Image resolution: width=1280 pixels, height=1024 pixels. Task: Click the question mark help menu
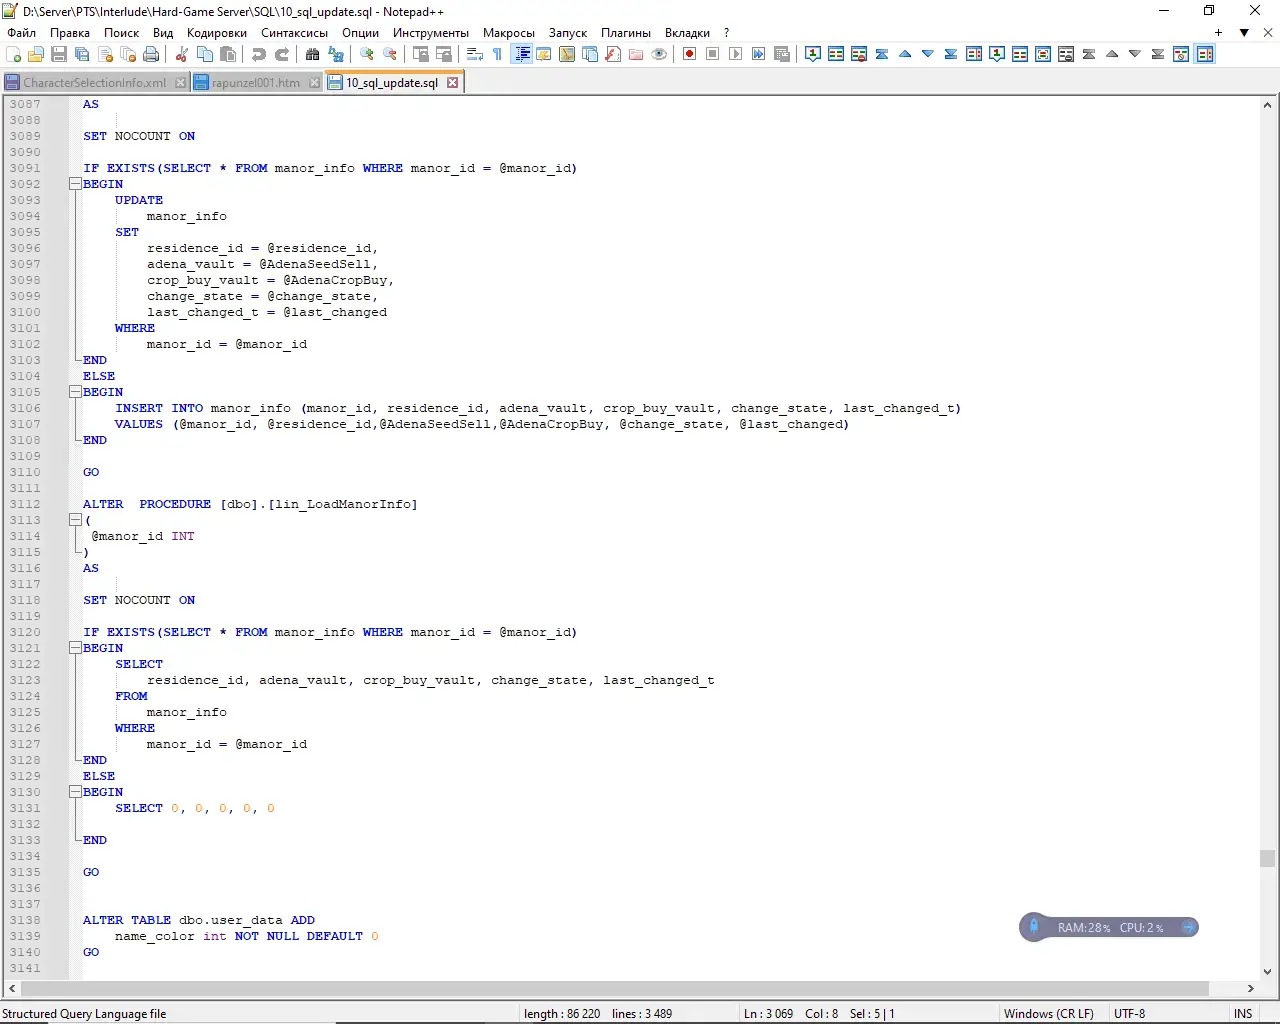point(726,33)
